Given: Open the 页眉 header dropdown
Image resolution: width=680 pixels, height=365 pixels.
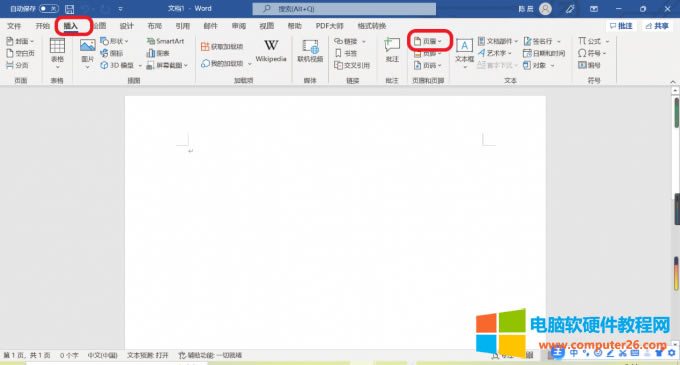Looking at the screenshot, I should (x=428, y=41).
